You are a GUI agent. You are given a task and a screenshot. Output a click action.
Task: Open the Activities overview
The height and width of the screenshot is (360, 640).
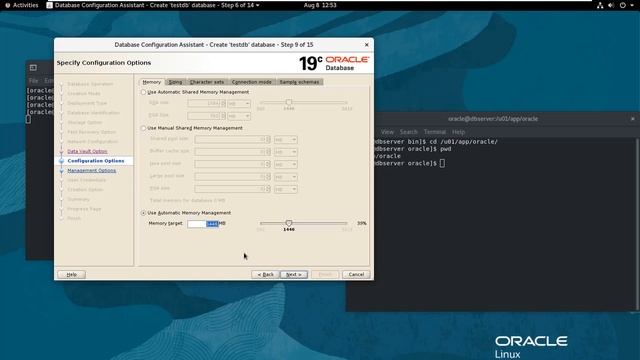(22, 5)
